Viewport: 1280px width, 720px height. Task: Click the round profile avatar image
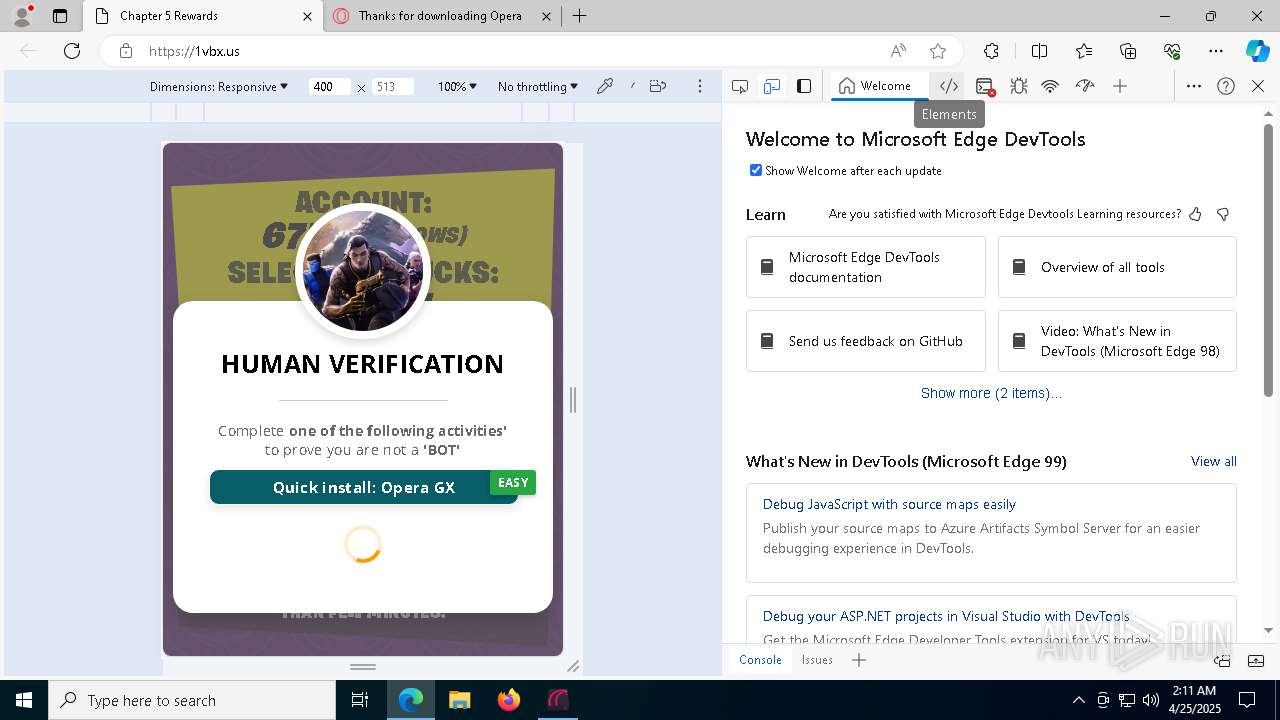(x=363, y=271)
